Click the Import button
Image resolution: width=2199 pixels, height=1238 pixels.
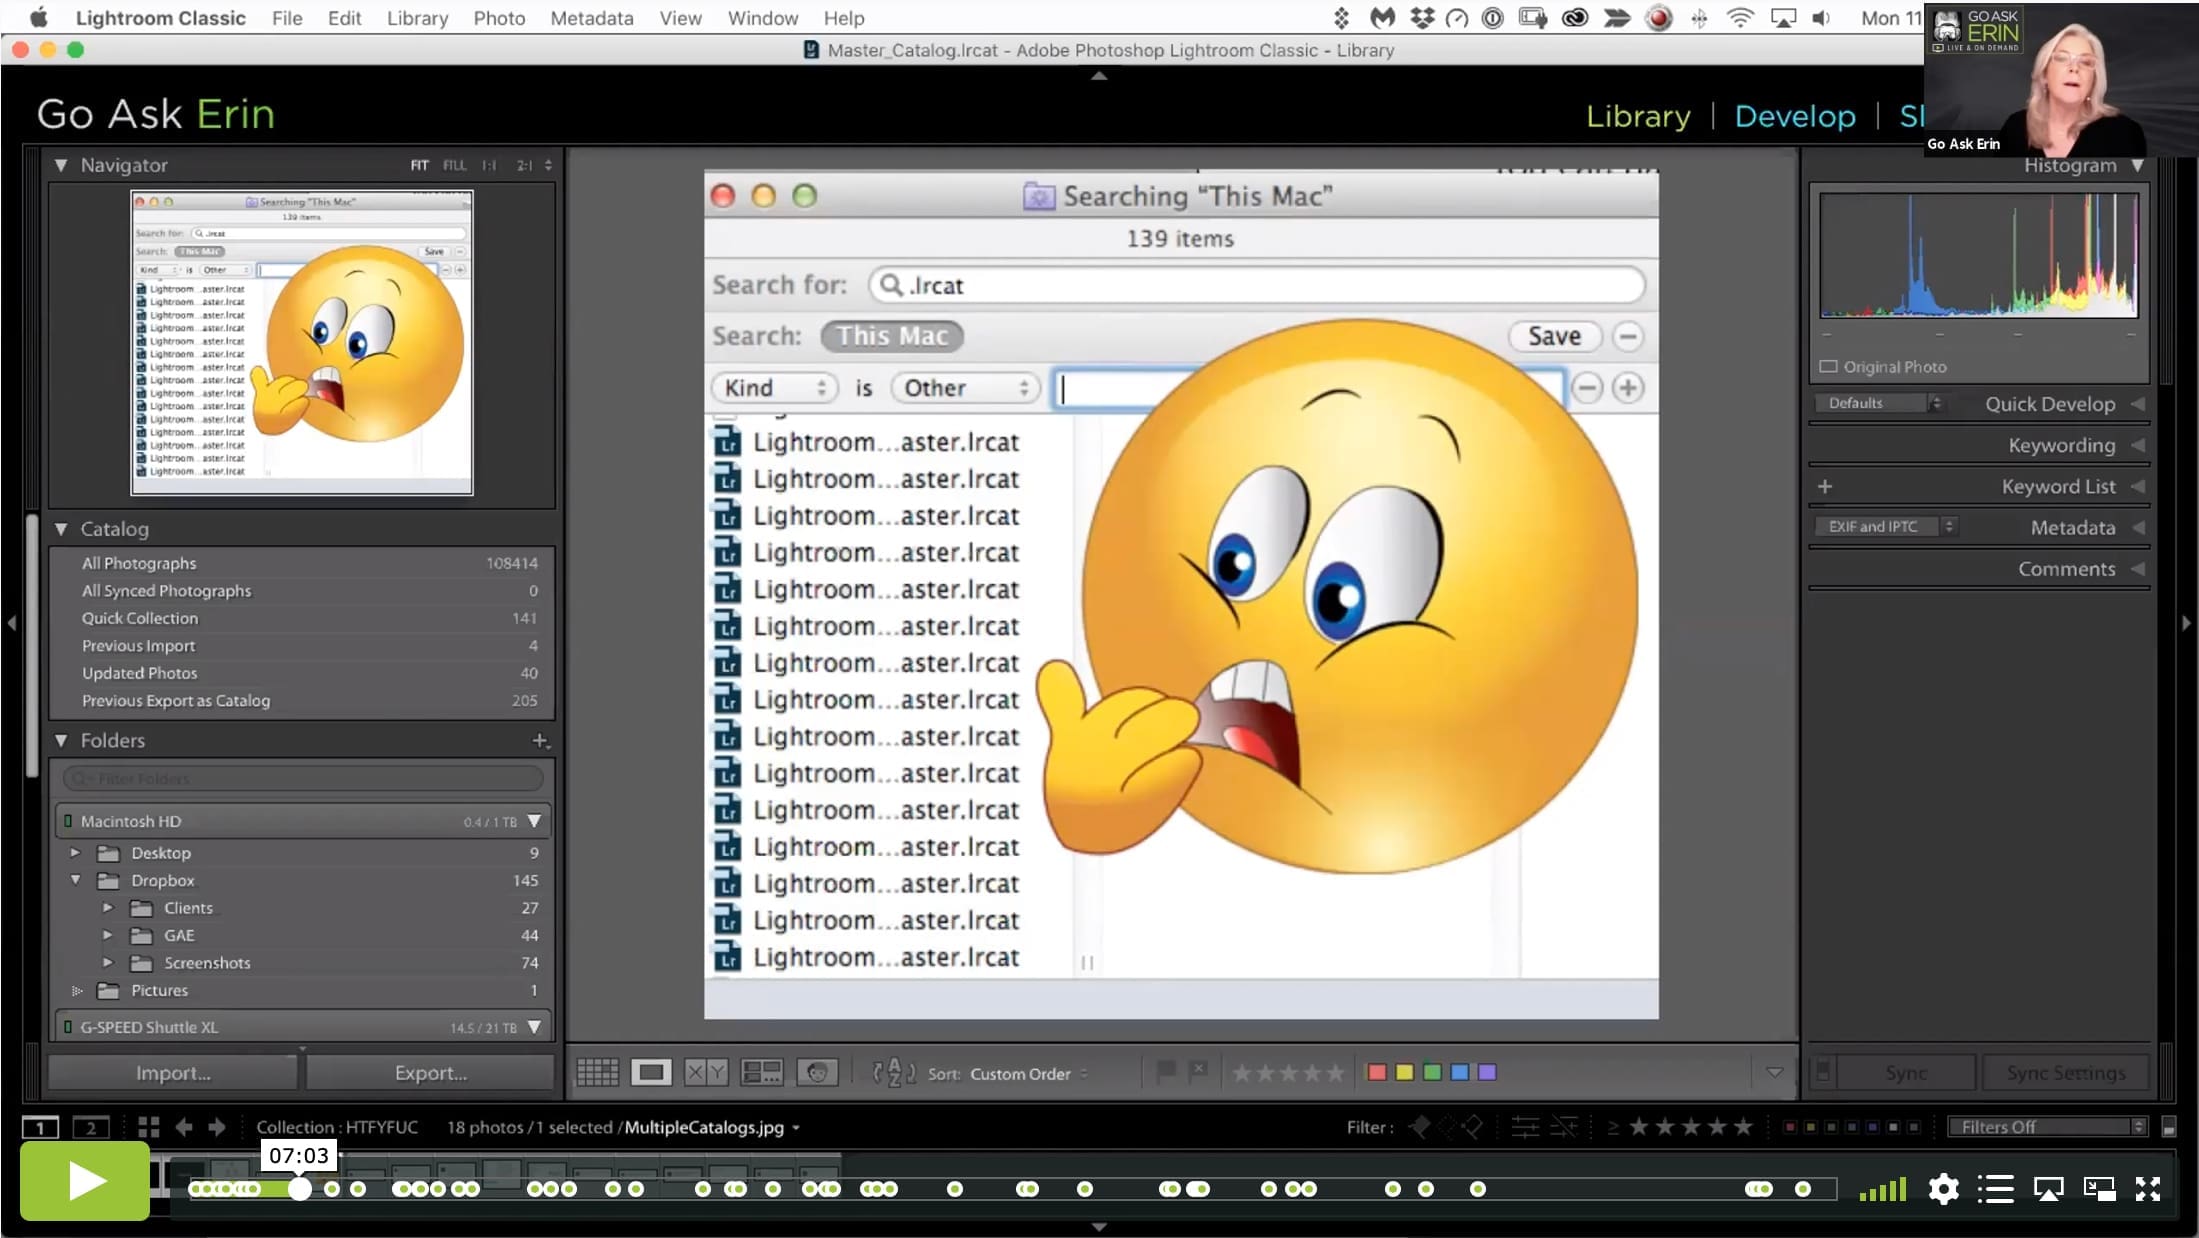(x=173, y=1073)
